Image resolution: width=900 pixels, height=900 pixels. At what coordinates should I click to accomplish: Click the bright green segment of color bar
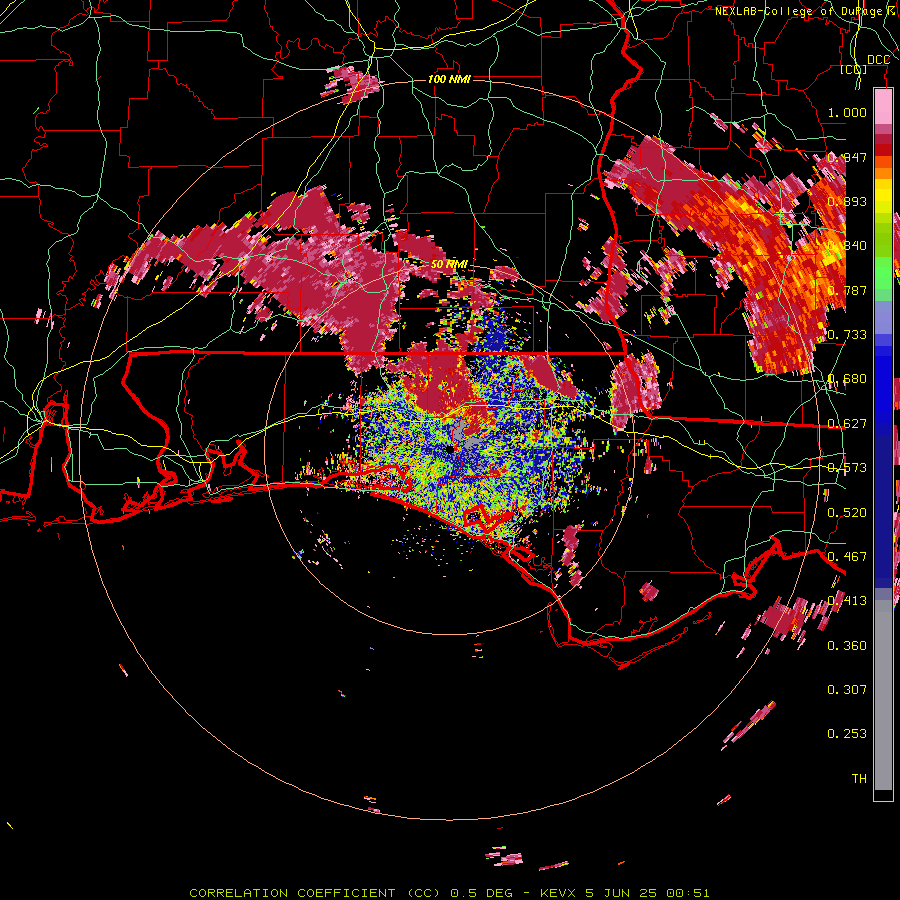883,273
